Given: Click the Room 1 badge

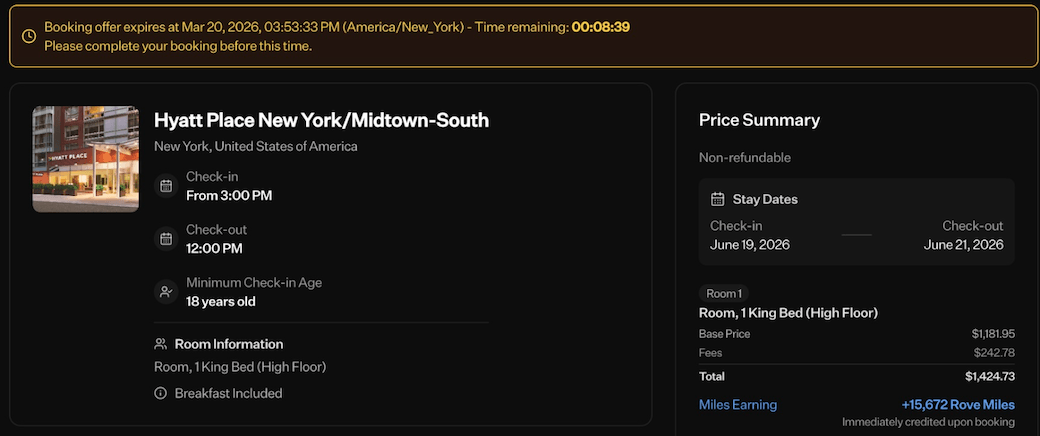Looking at the screenshot, I should coord(724,294).
